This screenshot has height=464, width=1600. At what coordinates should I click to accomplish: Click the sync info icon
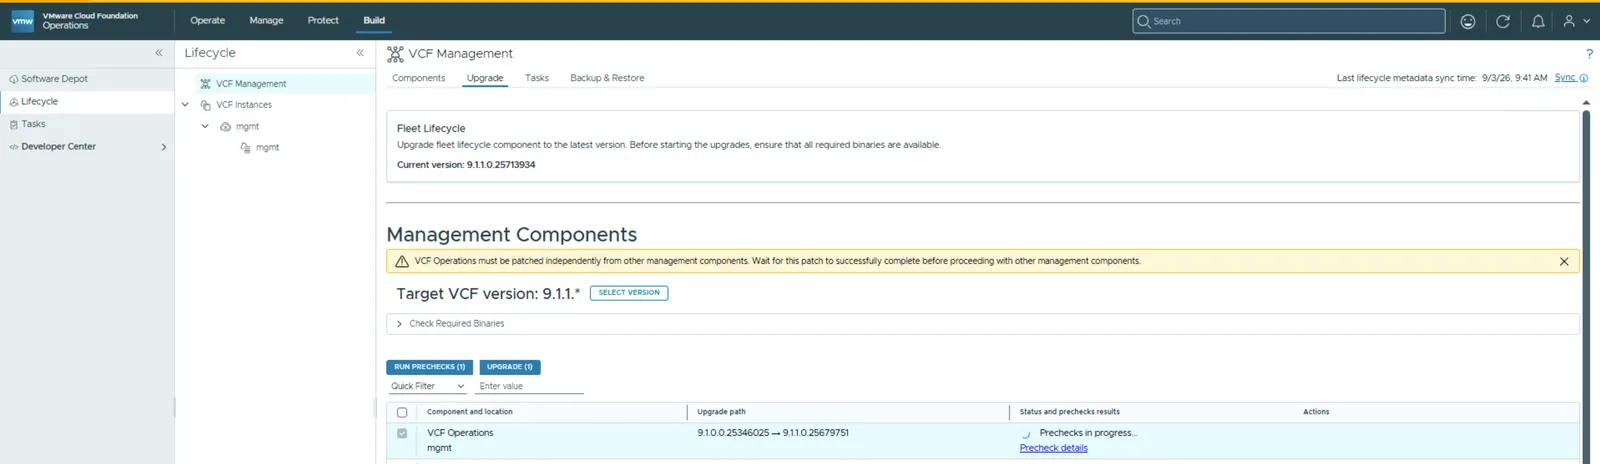(1584, 78)
